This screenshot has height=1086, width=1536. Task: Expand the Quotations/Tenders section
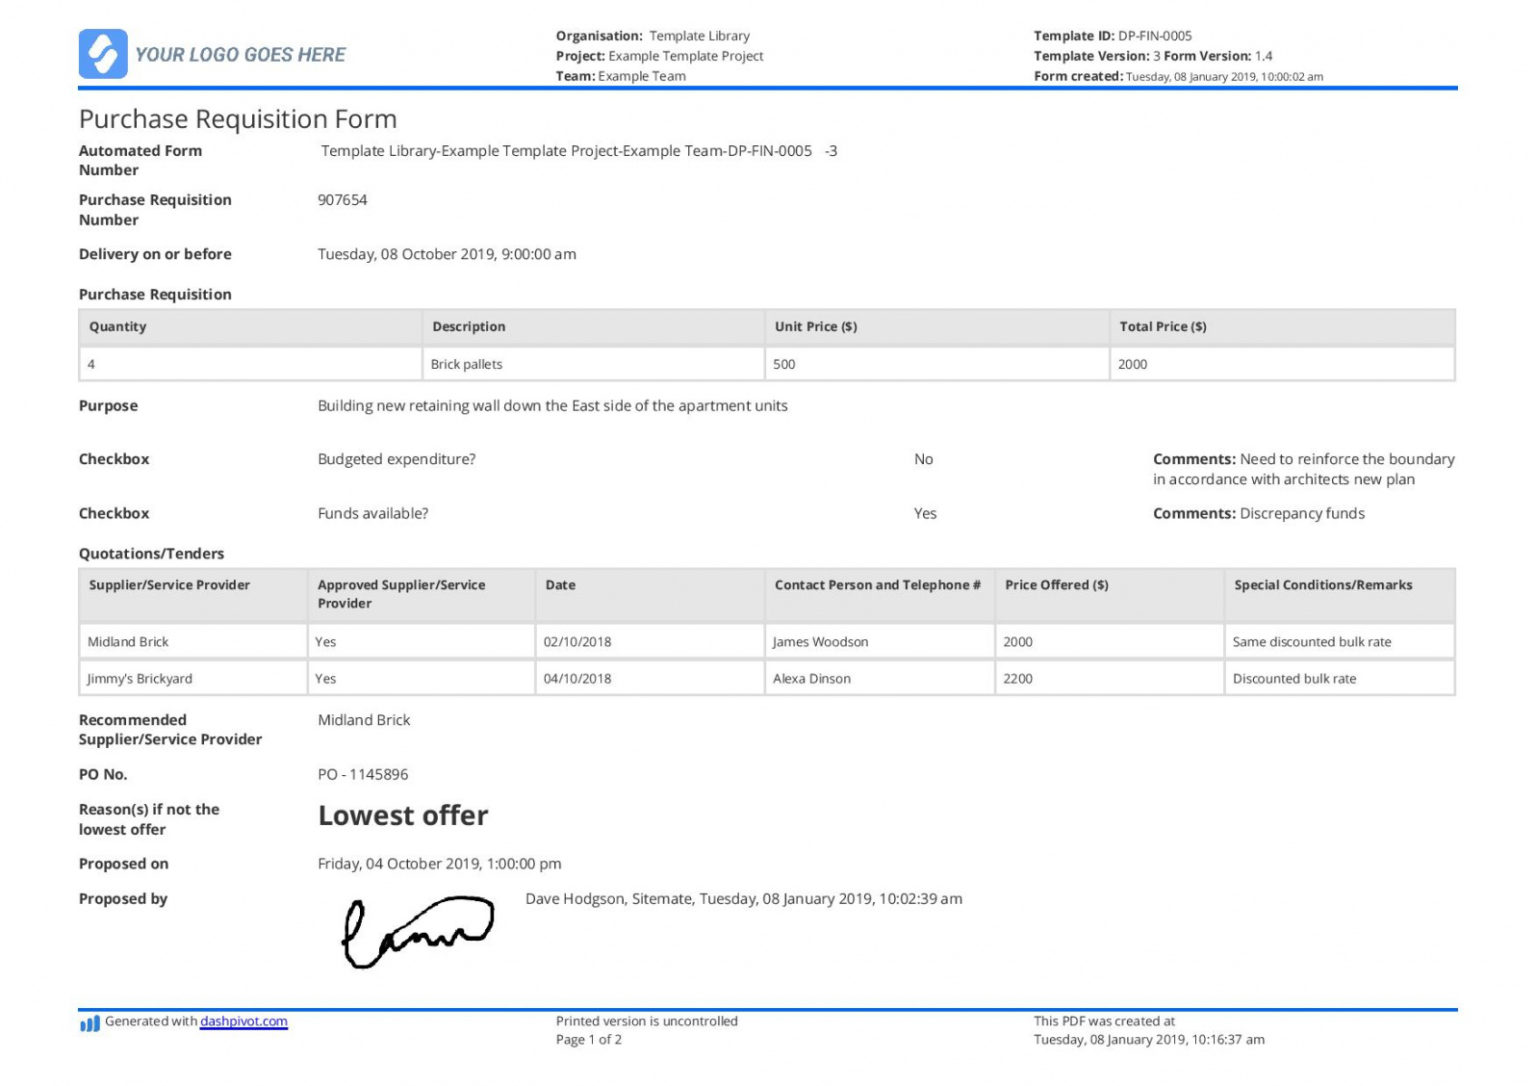click(152, 553)
